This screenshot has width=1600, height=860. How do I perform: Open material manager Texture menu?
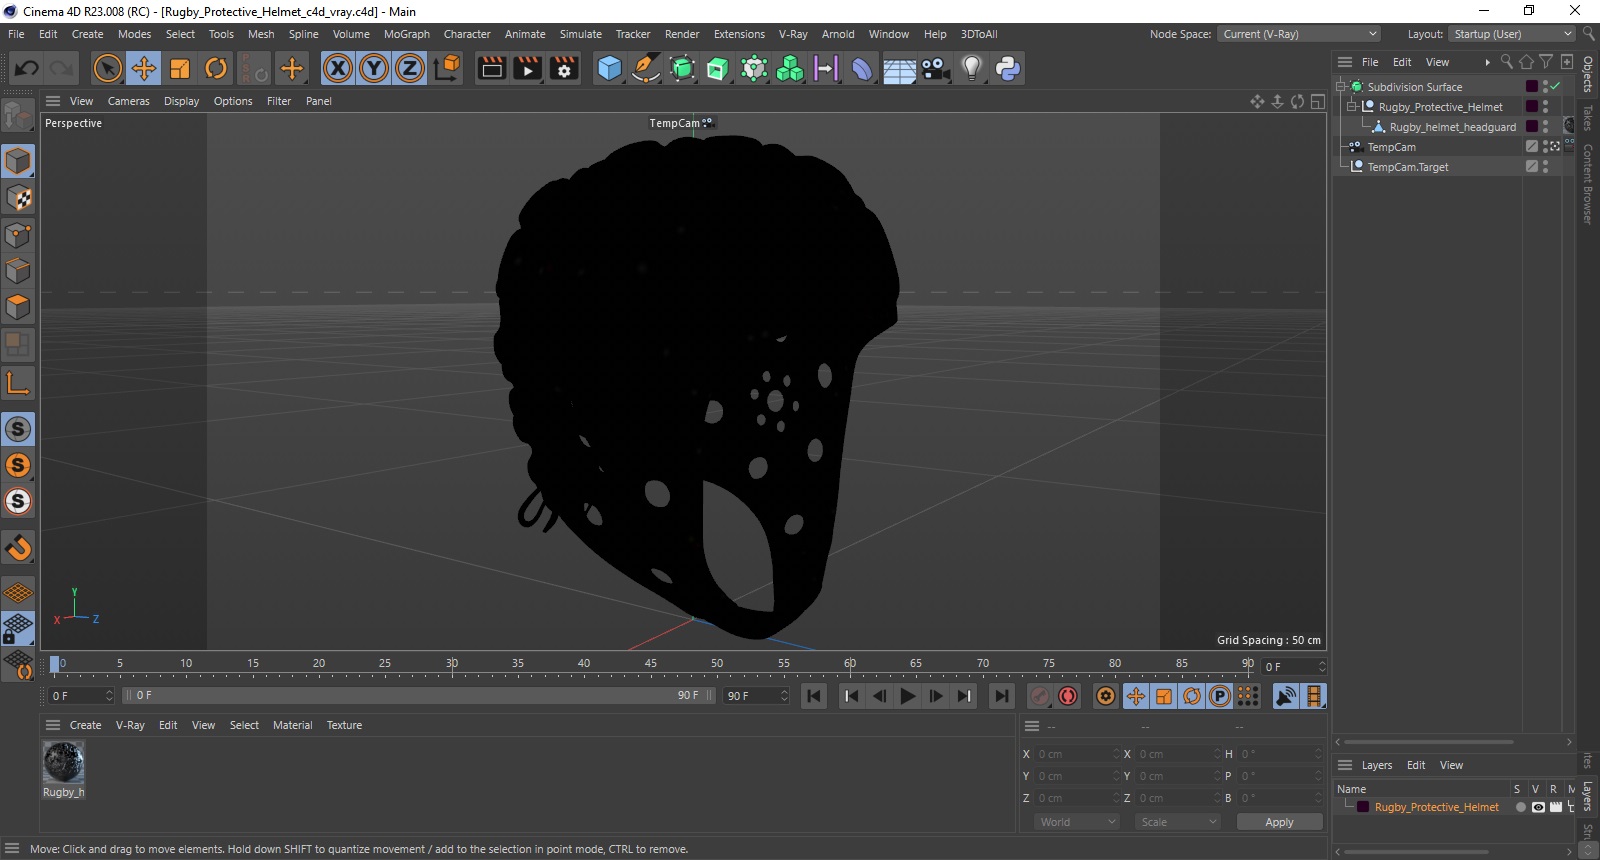(x=344, y=725)
